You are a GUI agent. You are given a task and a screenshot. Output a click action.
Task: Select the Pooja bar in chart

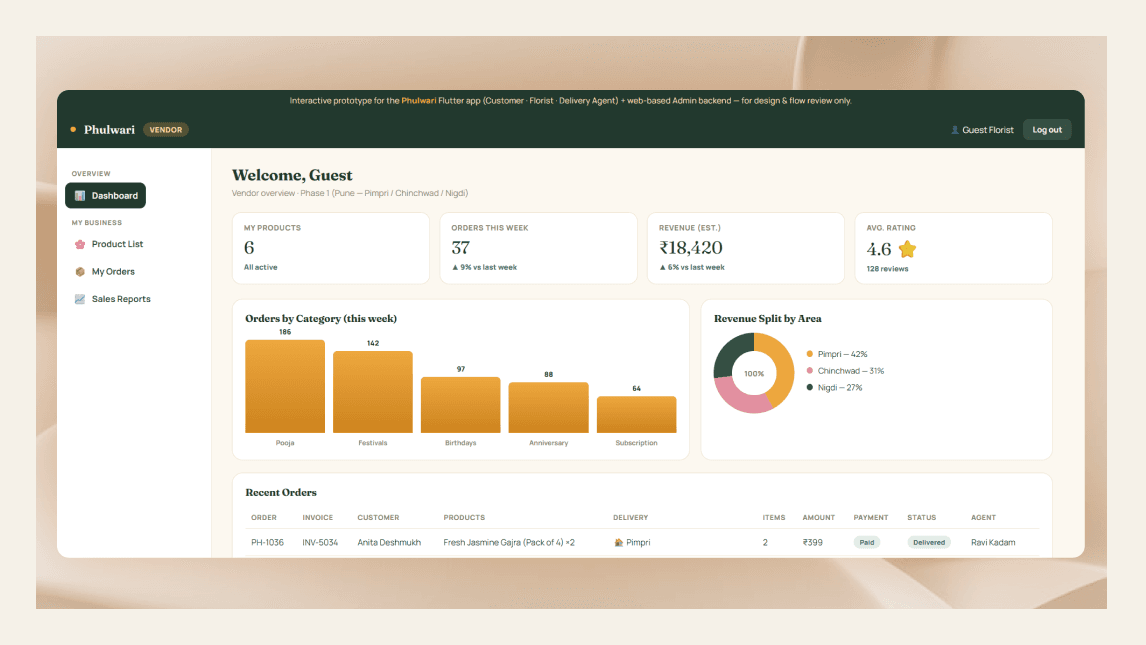pos(285,386)
